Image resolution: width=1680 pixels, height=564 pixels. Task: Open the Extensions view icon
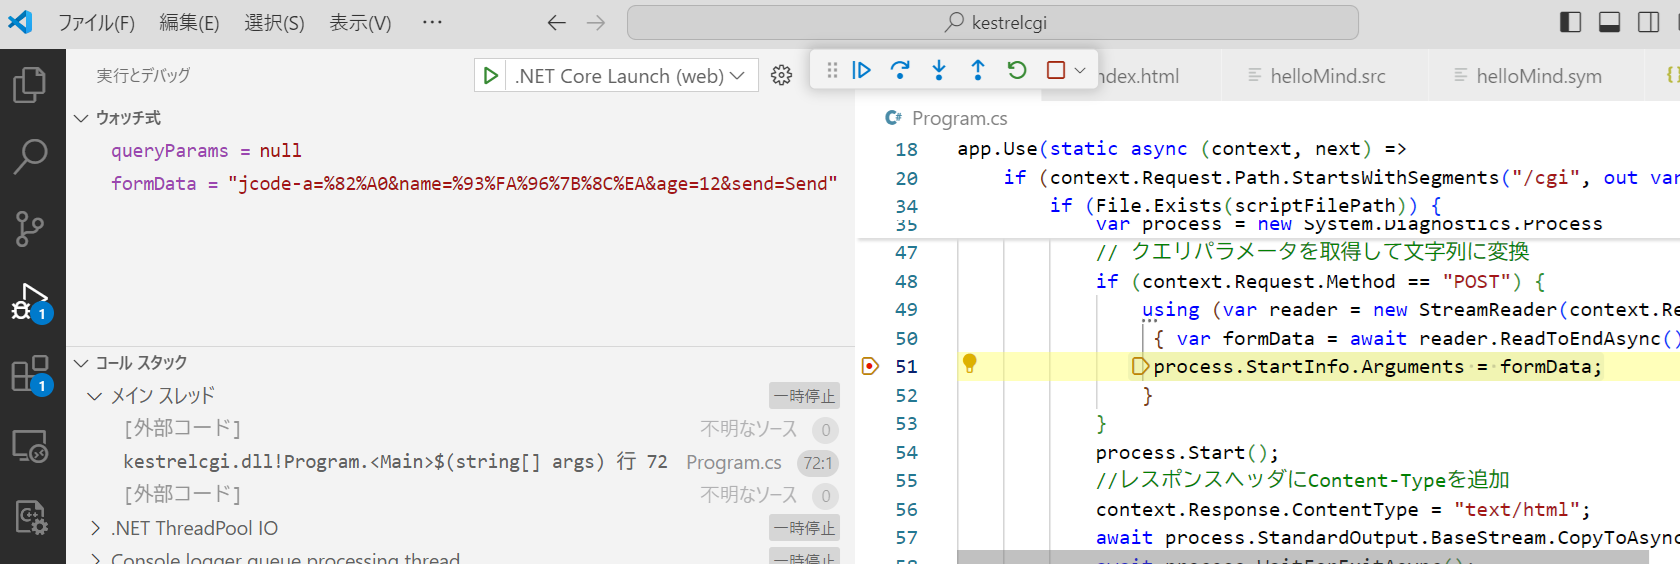click(x=30, y=374)
